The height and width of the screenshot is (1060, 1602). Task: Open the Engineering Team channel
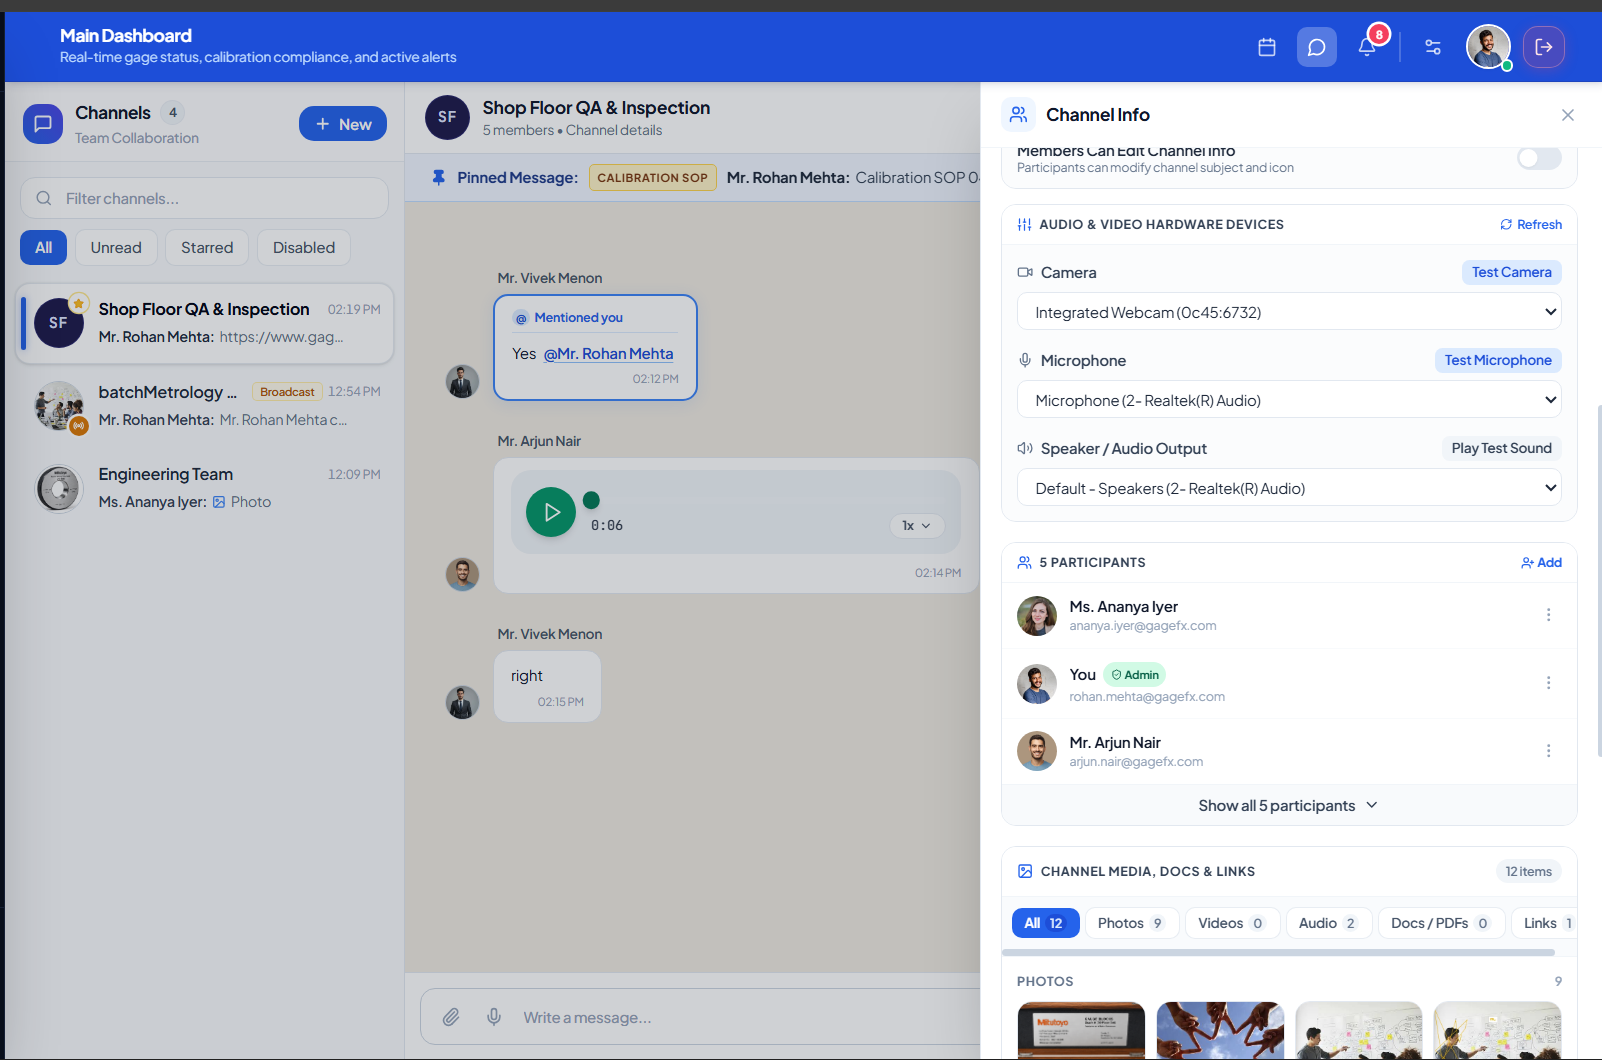pyautogui.click(x=205, y=488)
